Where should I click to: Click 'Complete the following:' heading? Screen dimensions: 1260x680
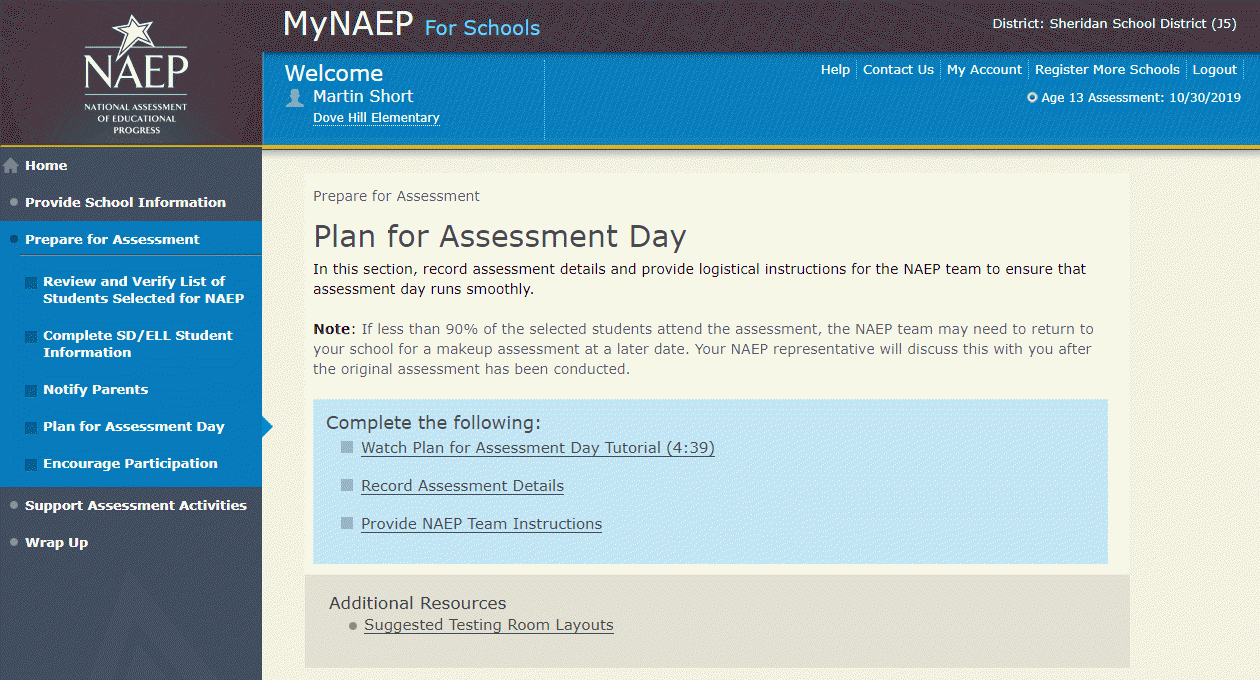click(433, 423)
